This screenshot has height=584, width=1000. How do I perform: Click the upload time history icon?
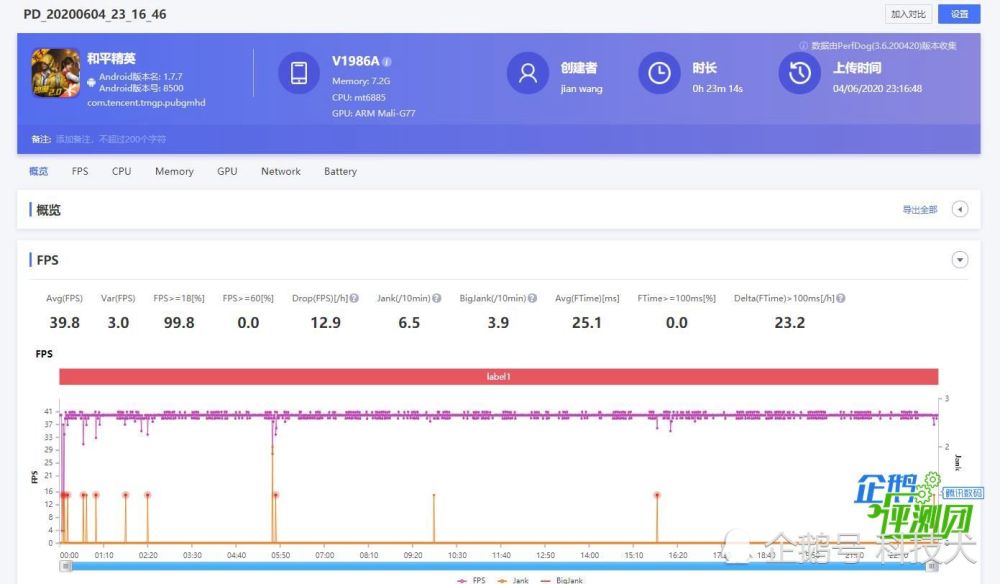pyautogui.click(x=799, y=73)
